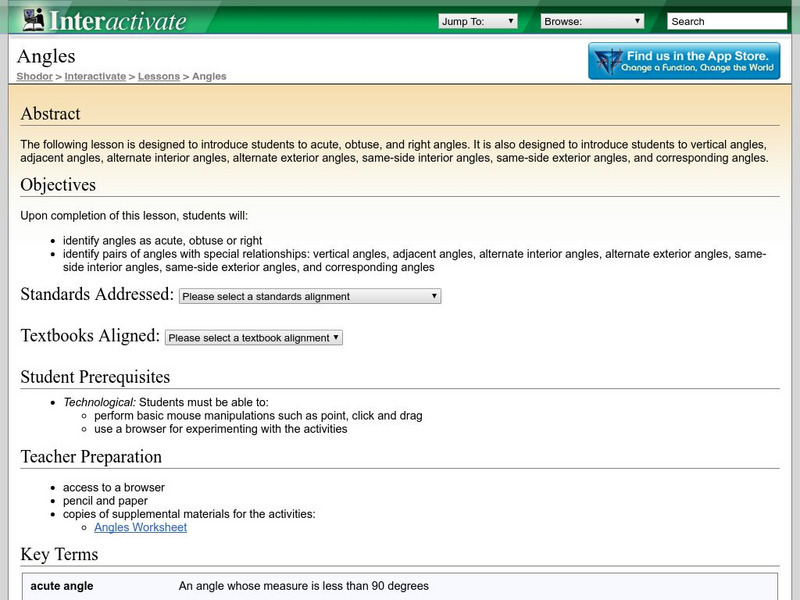The height and width of the screenshot is (600, 800).
Task: Click the Teacher Preparation heading
Action: point(91,457)
